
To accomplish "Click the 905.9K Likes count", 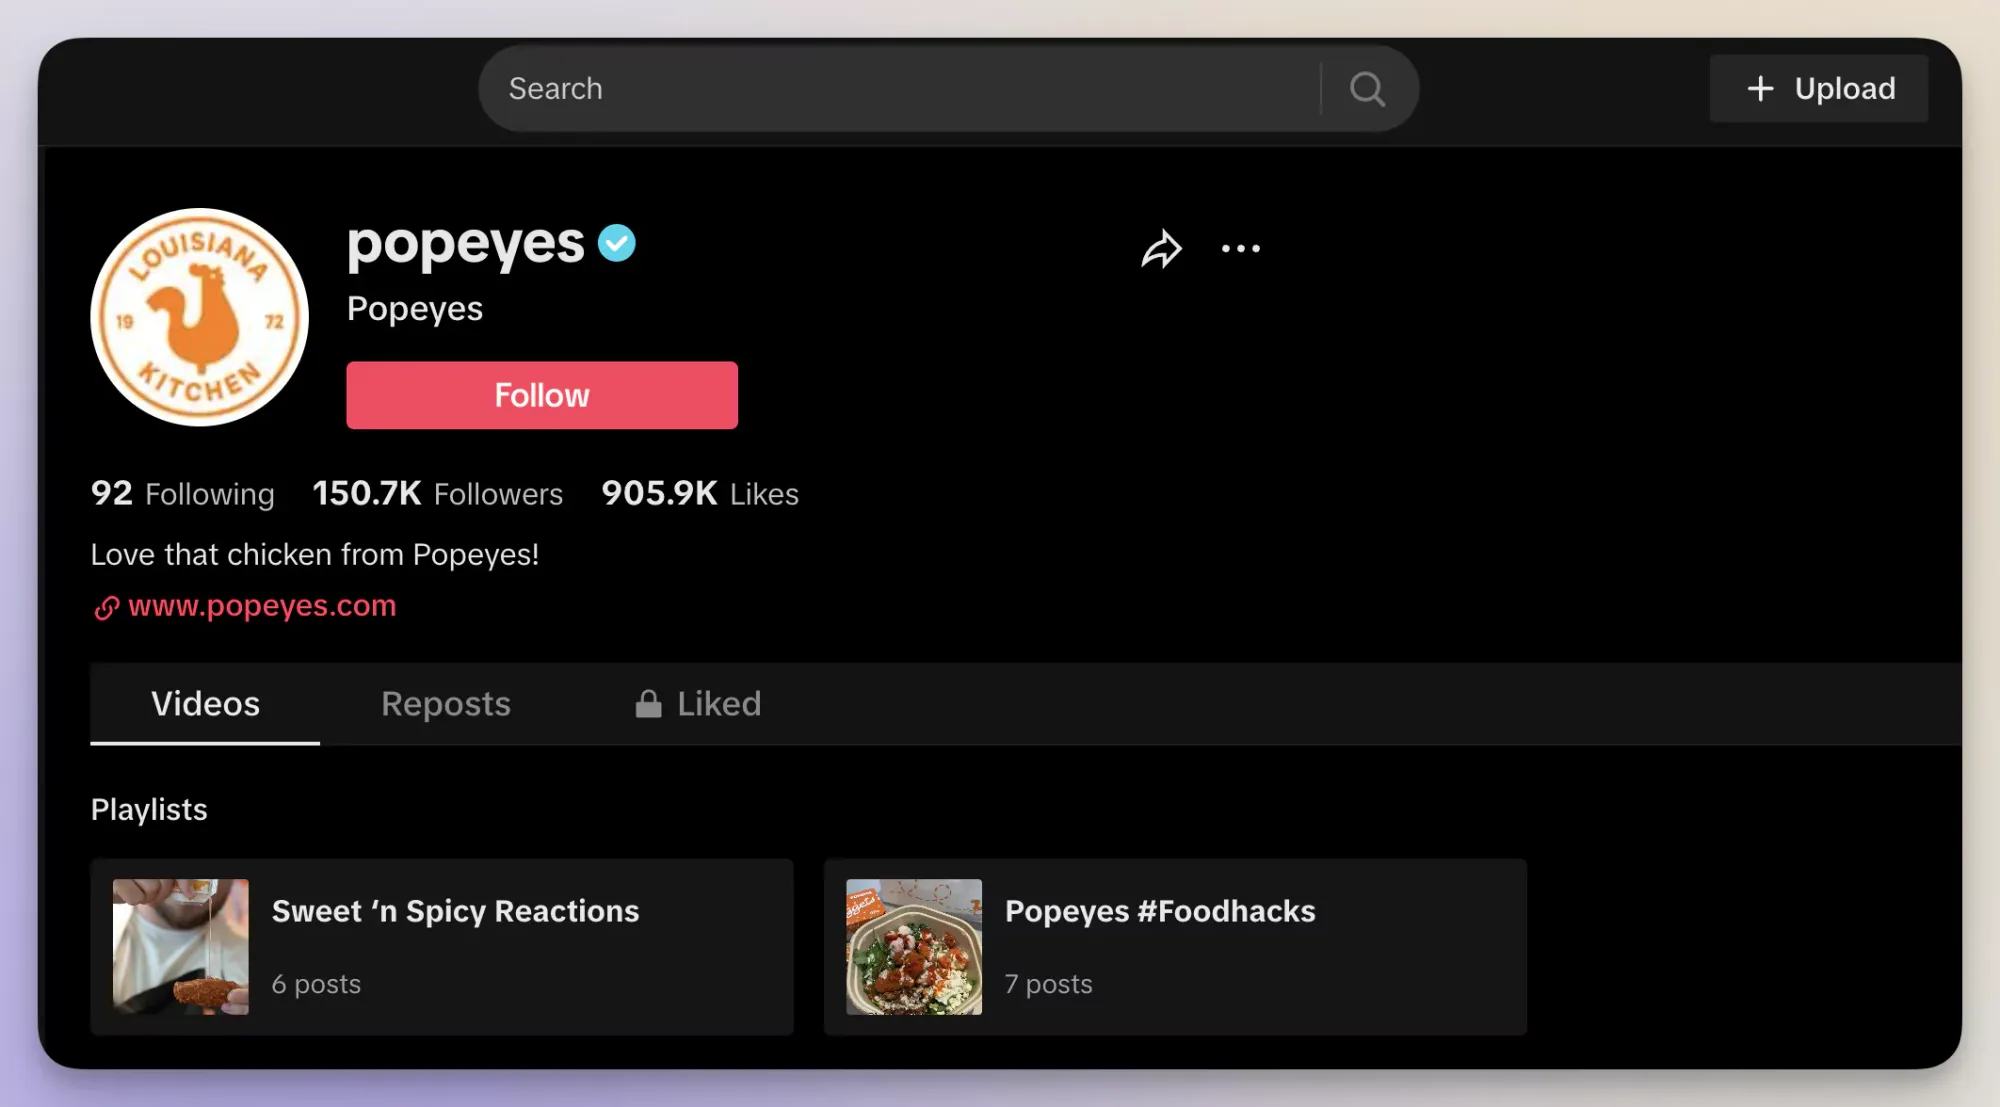I will click(700, 494).
